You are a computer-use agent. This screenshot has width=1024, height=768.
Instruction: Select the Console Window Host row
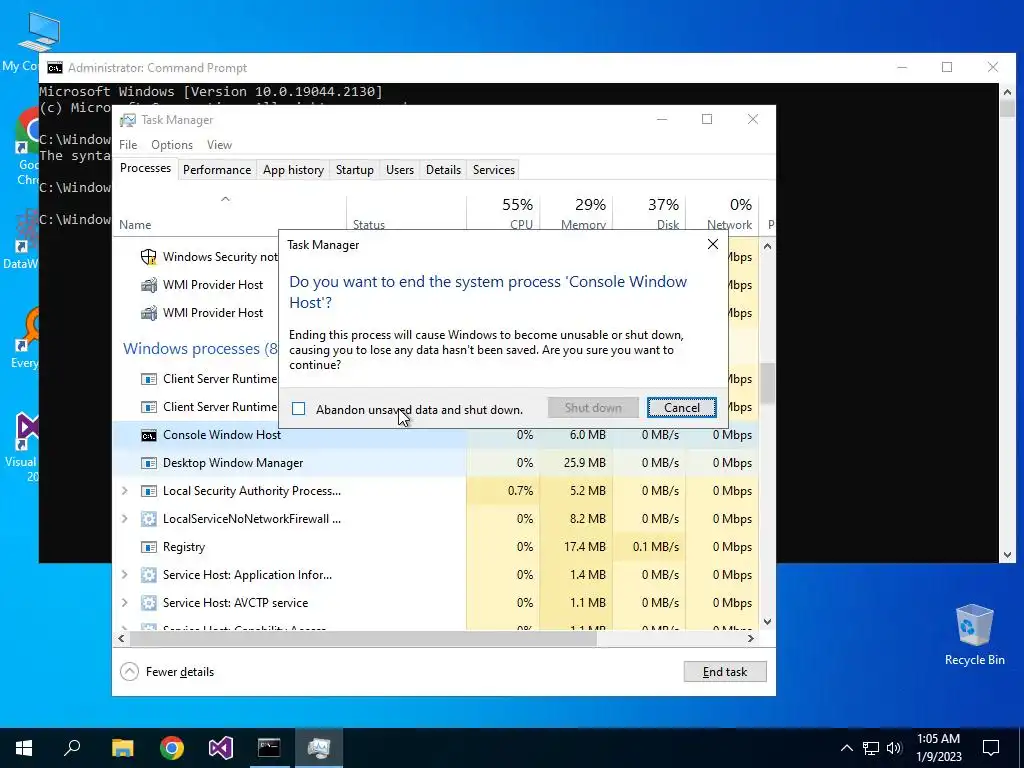click(436, 435)
